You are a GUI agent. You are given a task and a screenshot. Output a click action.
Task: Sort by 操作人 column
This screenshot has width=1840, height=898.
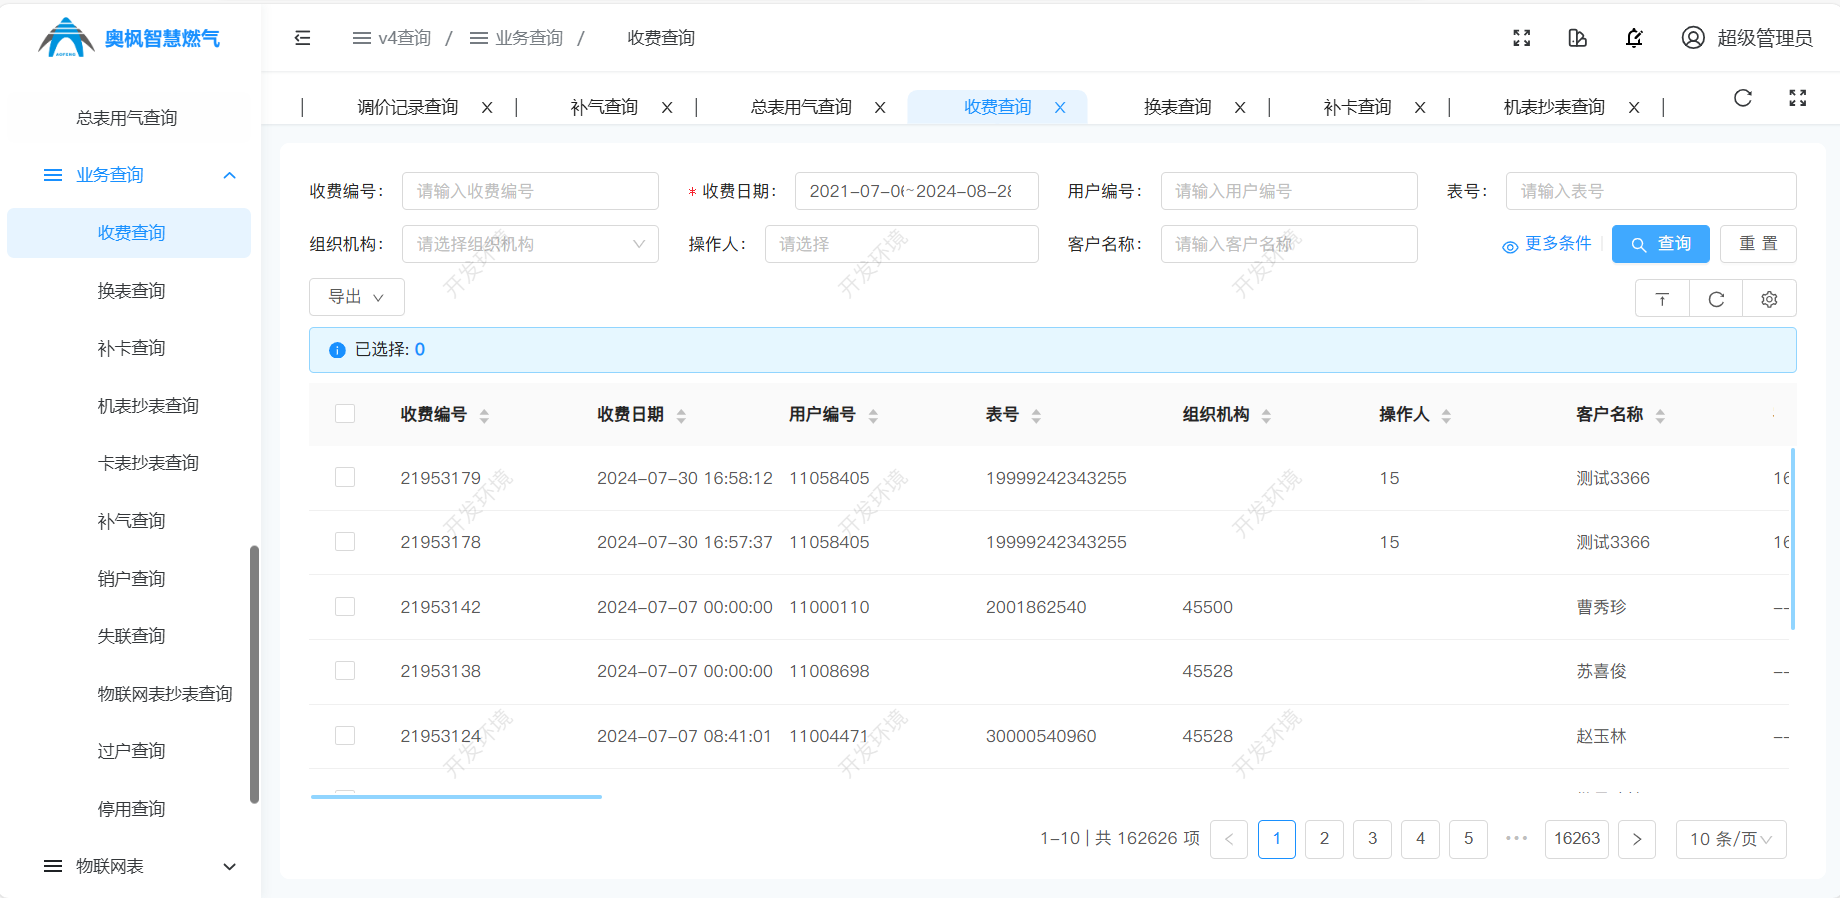pyautogui.click(x=1446, y=416)
